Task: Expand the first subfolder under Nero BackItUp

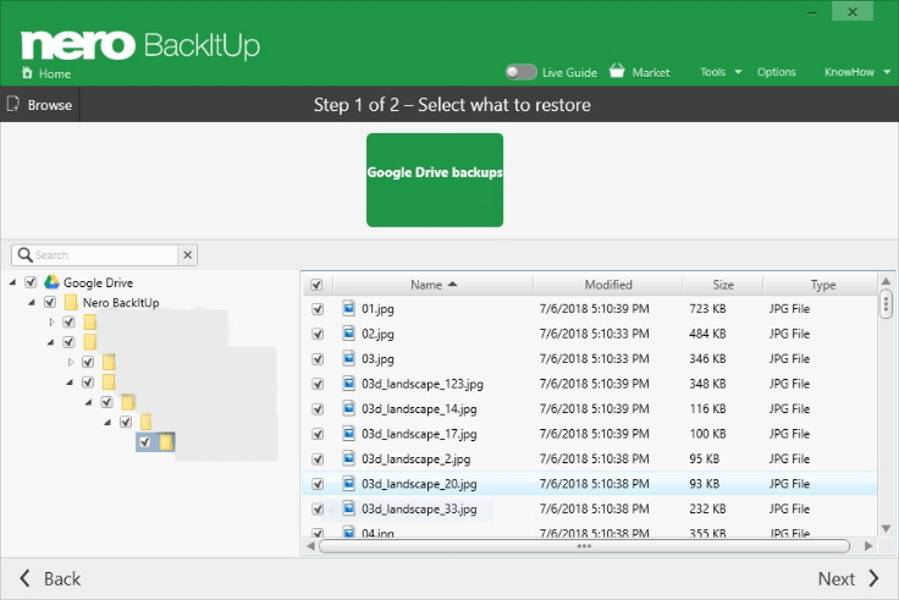Action: [x=52, y=322]
